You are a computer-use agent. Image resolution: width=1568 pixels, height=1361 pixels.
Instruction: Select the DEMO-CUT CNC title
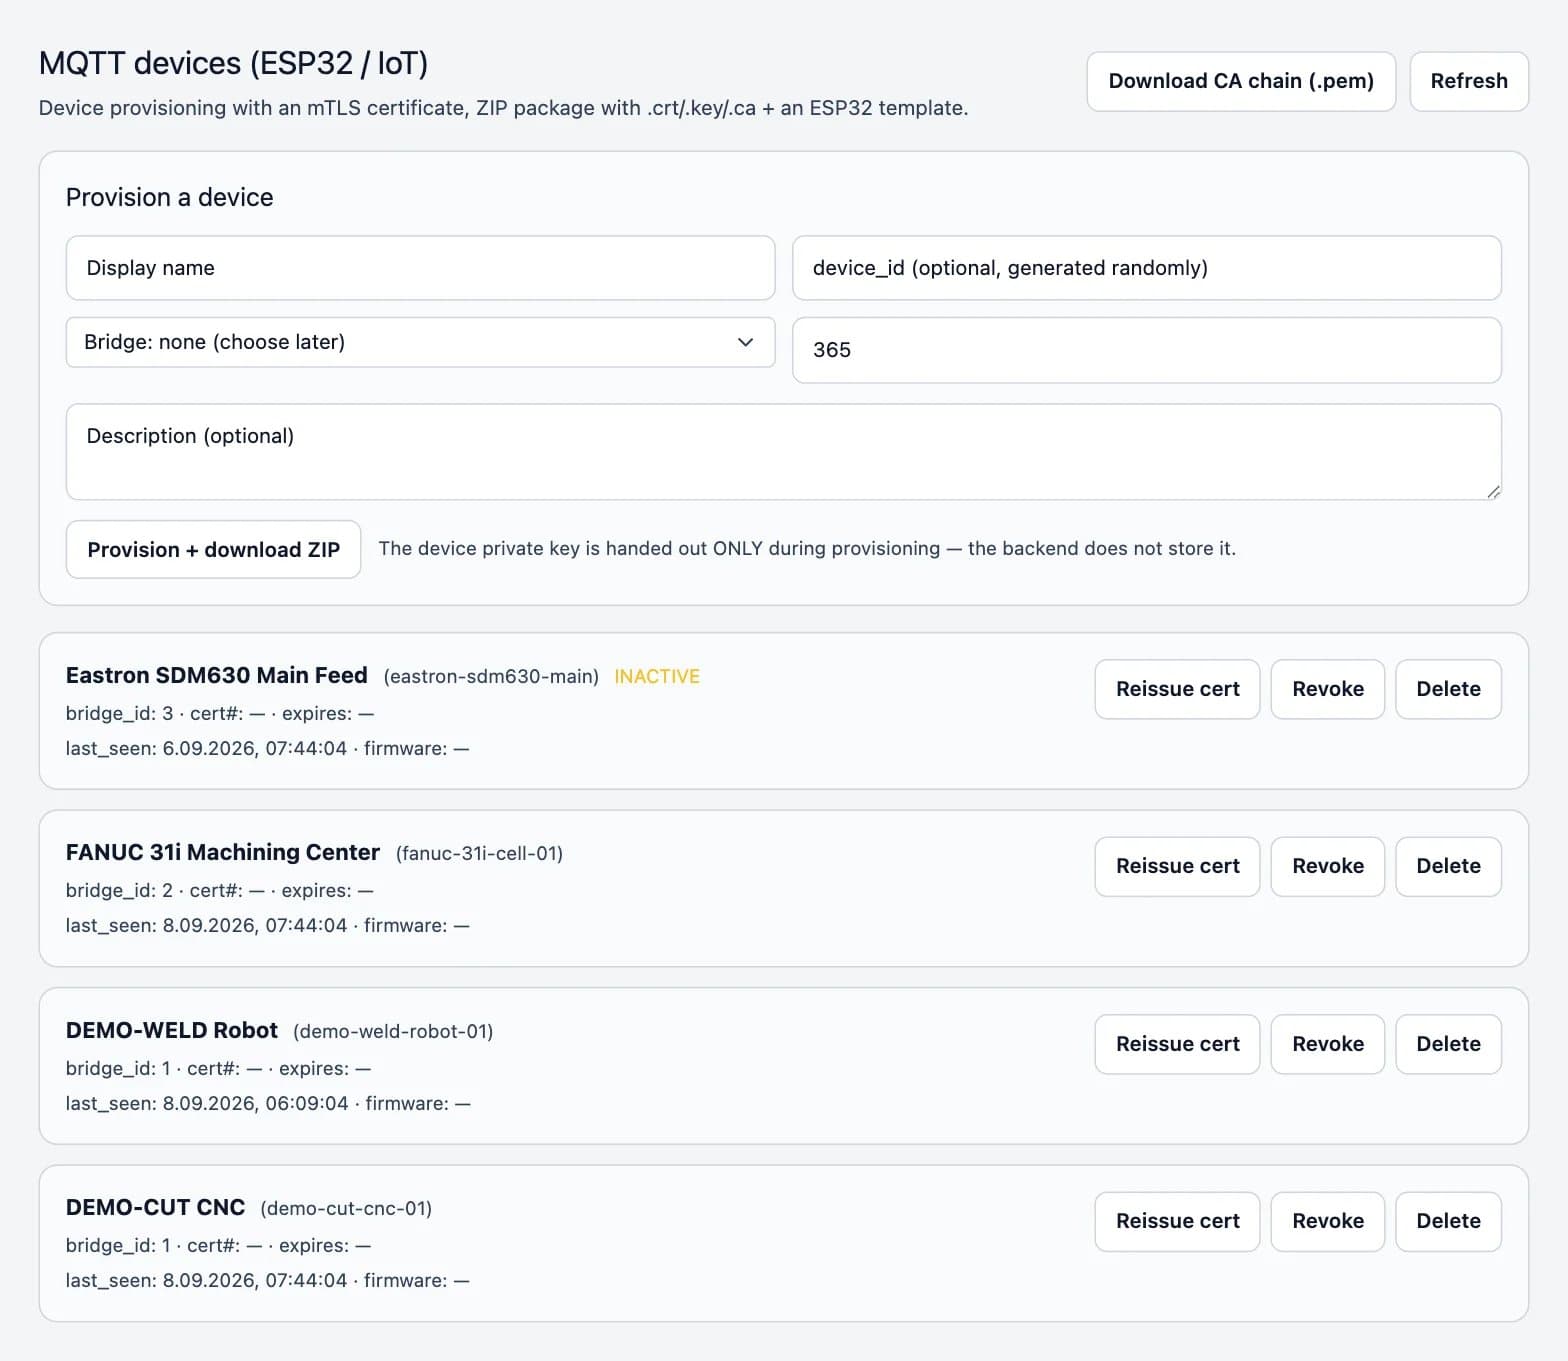pyautogui.click(x=155, y=1208)
